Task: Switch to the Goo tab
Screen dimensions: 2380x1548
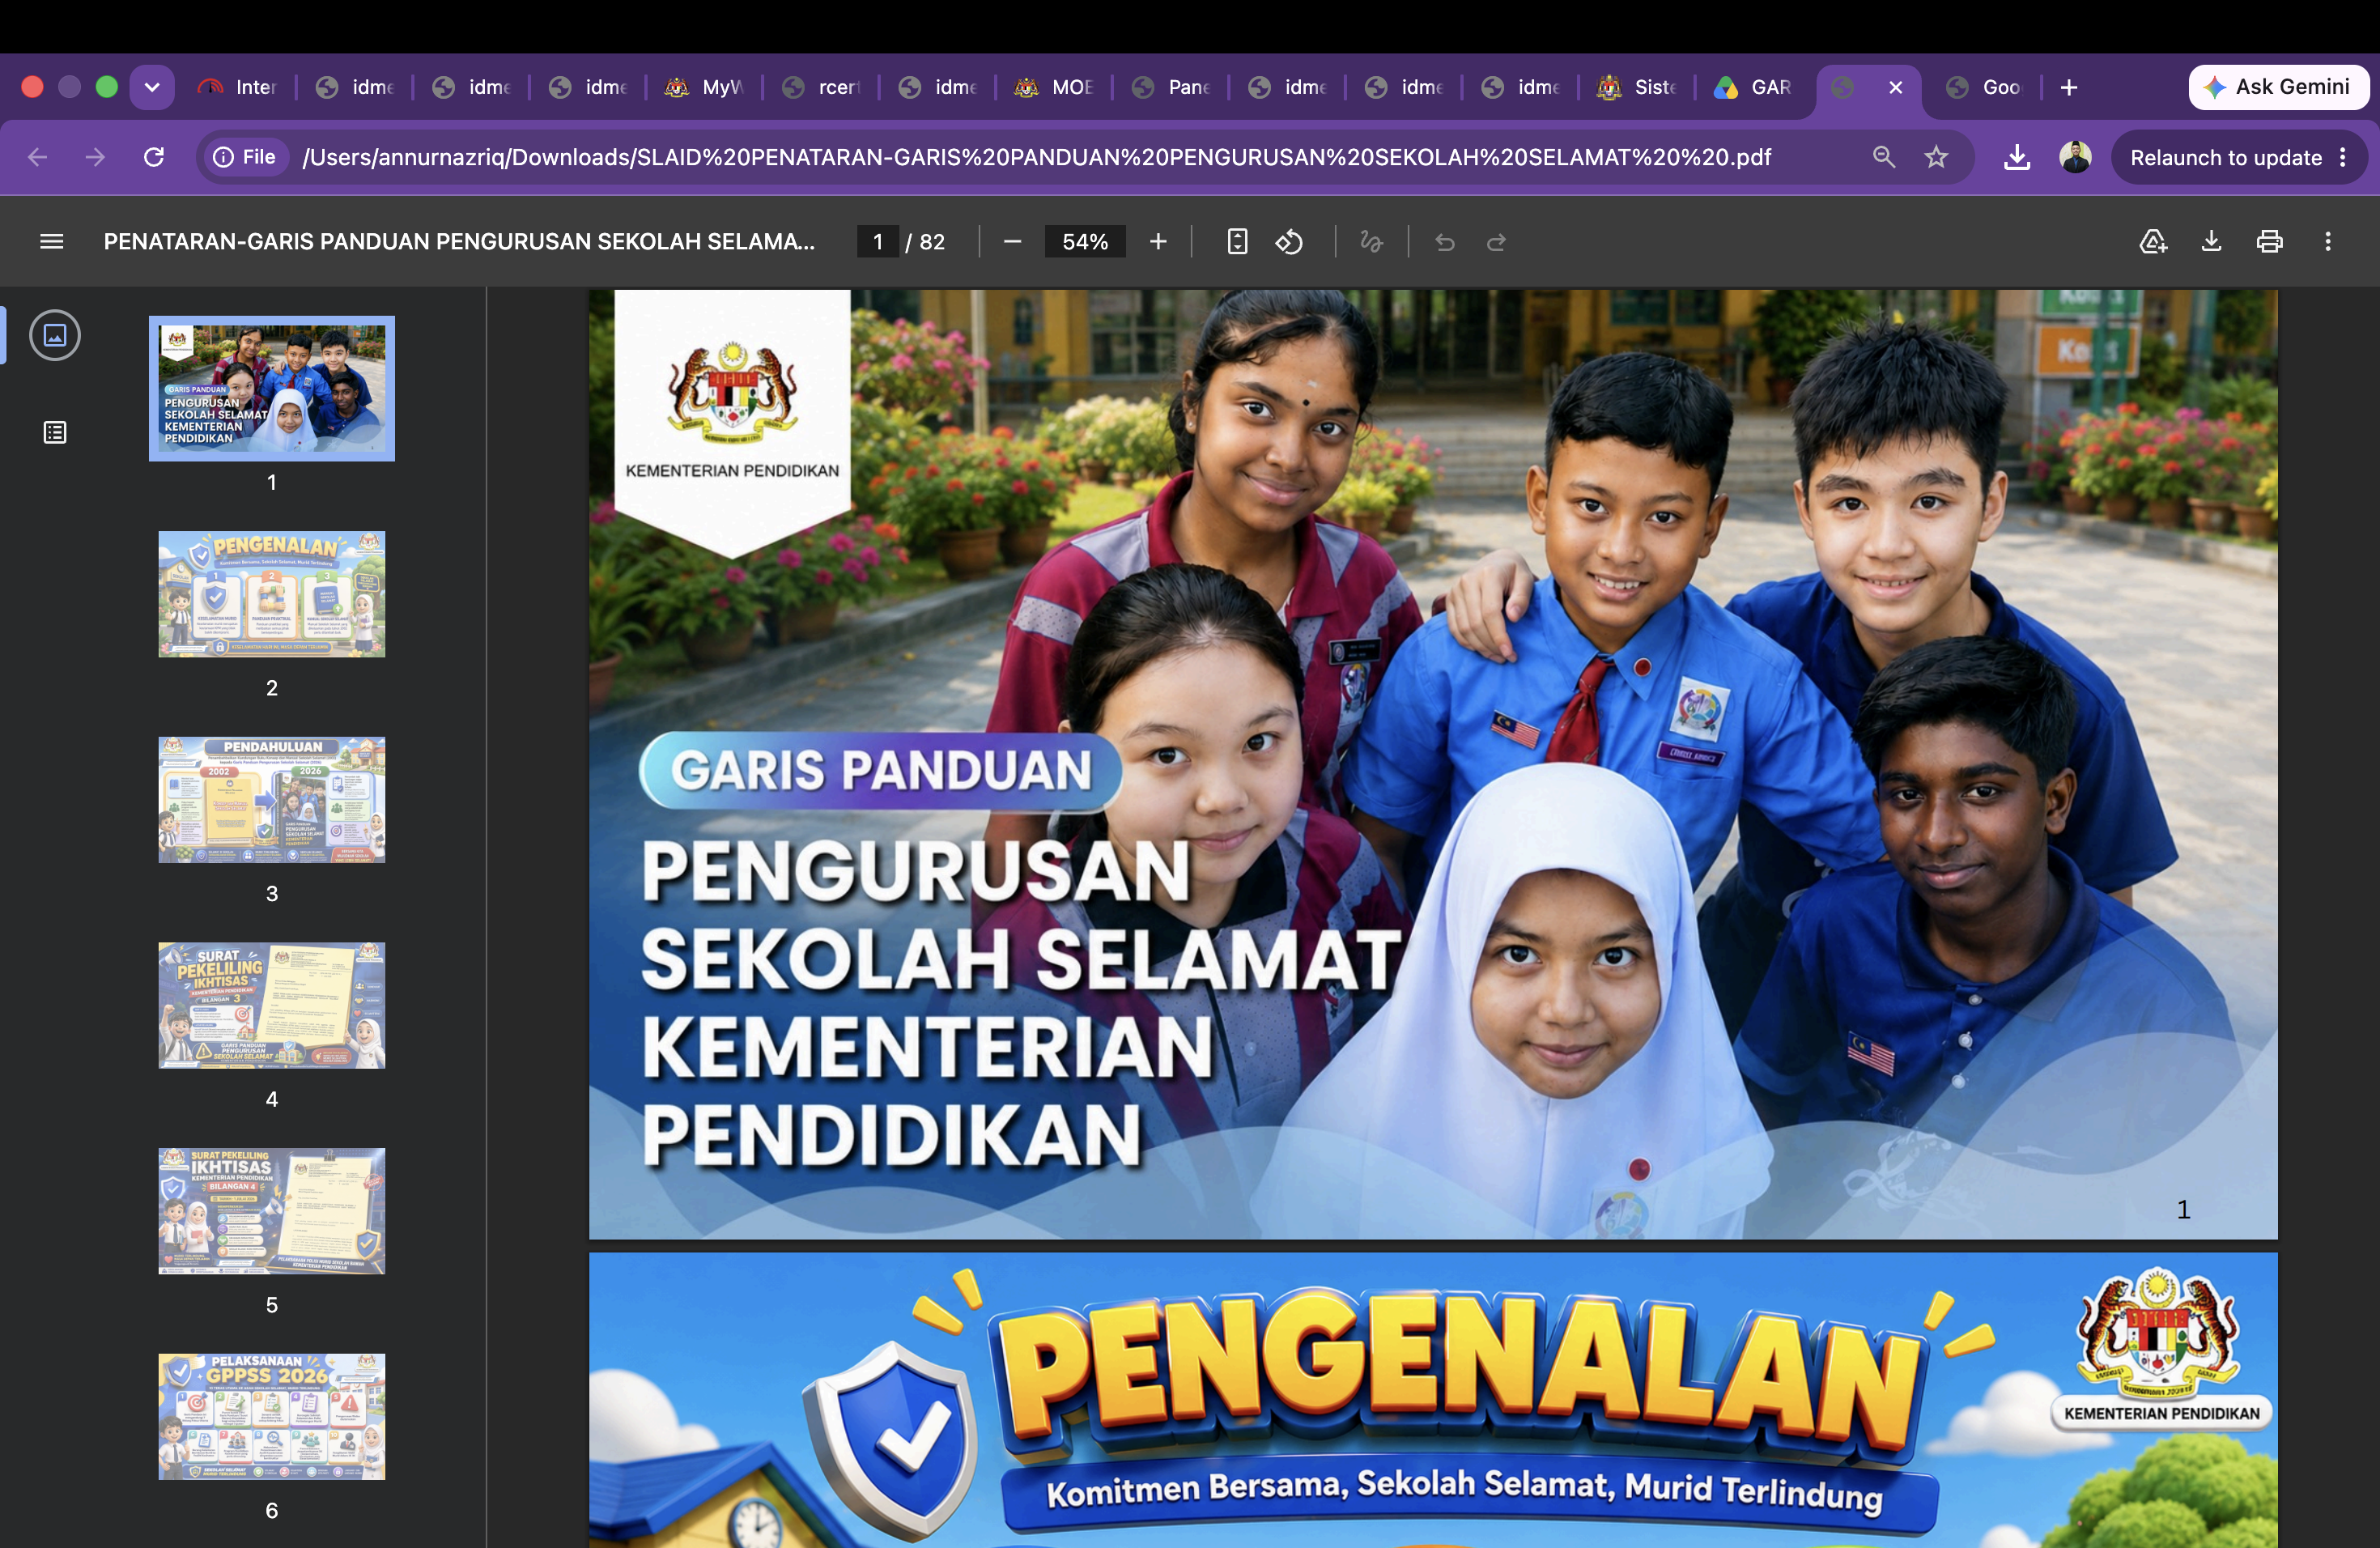Action: [x=1985, y=87]
